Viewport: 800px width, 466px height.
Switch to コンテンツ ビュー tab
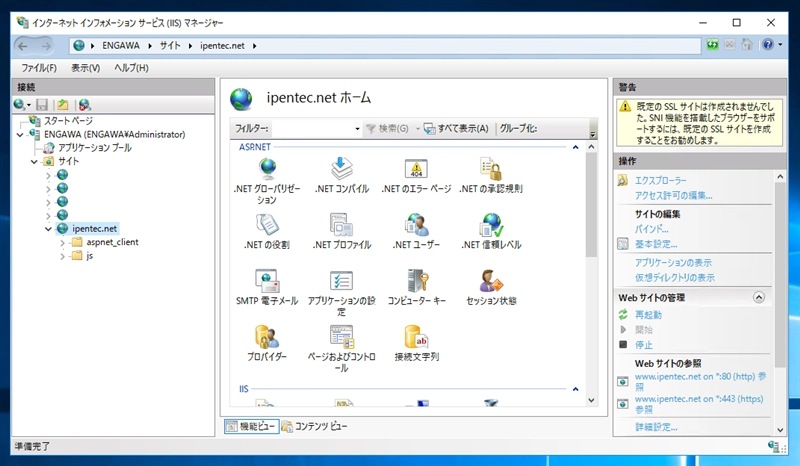click(314, 426)
